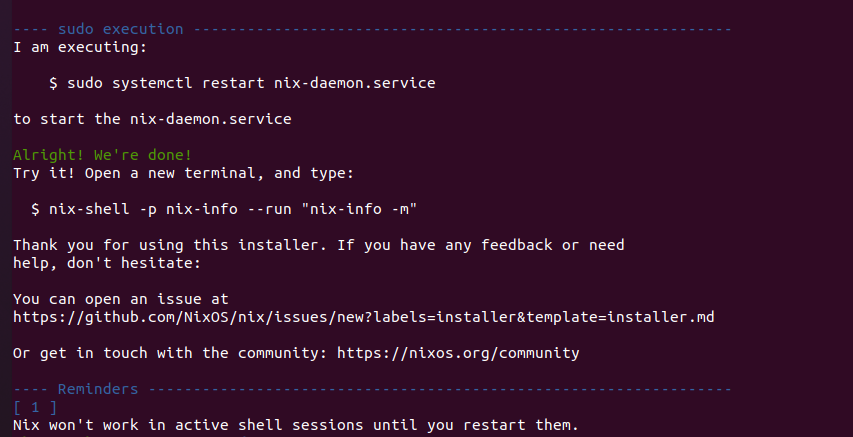Click the nix-shell nix-info command line

(224, 209)
